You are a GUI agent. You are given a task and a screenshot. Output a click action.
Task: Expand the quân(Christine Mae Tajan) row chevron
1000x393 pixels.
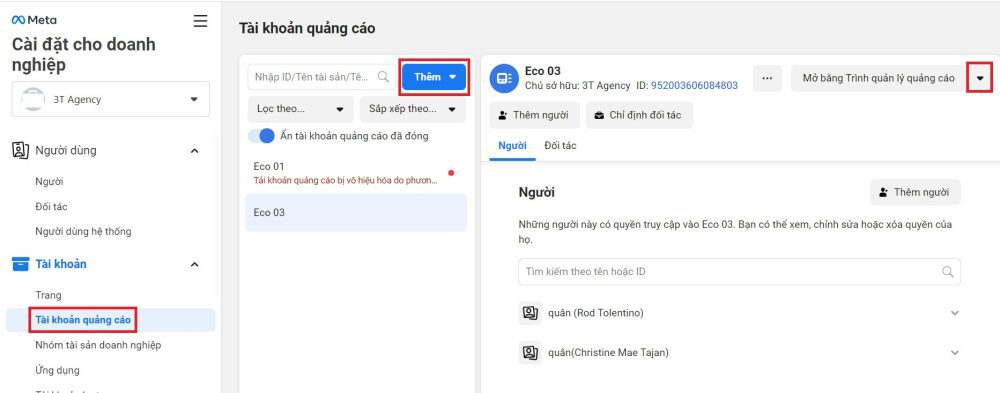pos(955,352)
